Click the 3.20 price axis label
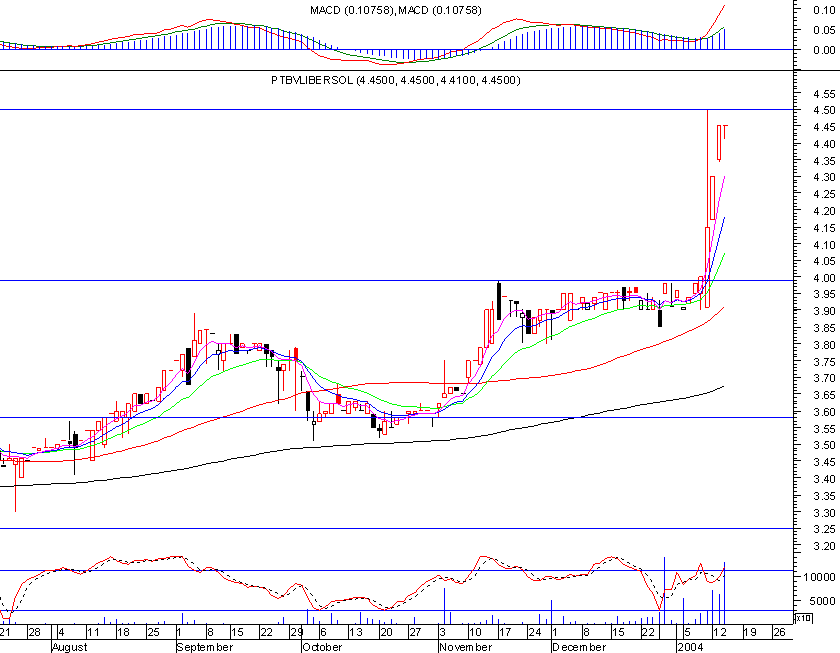Screen dimensions: 840x653 [x=824, y=546]
